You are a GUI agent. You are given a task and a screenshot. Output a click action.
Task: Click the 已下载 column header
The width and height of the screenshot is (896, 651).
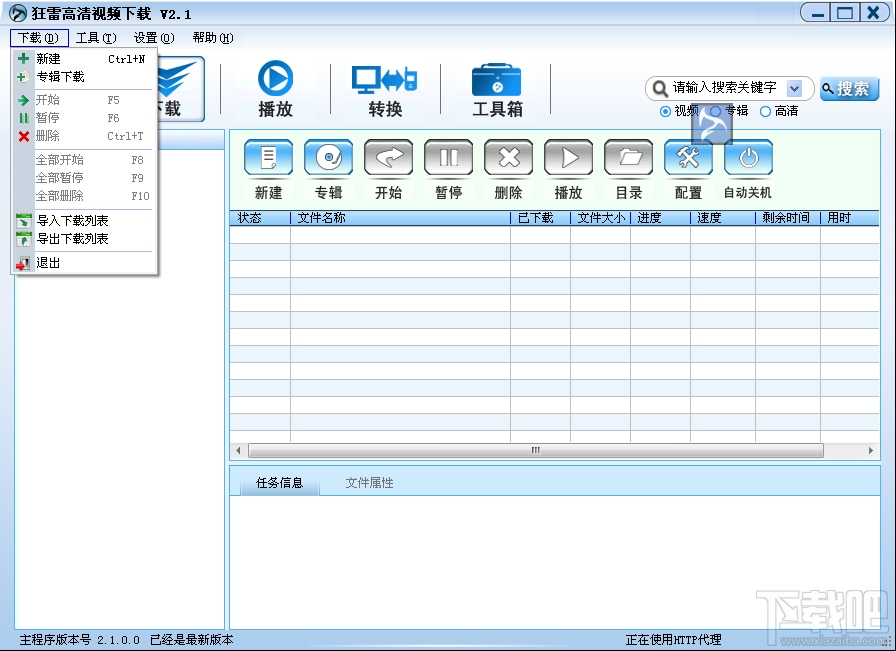540,218
